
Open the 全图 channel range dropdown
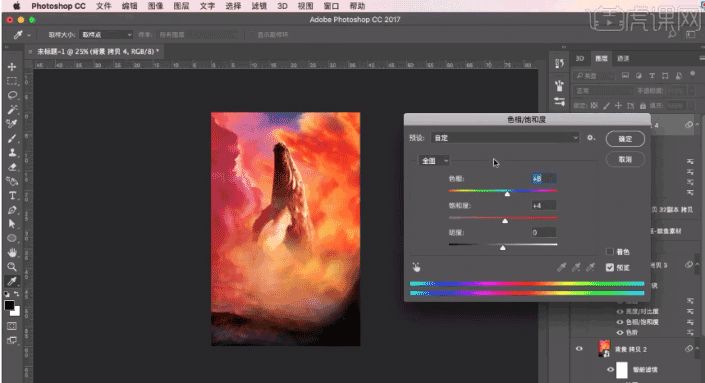(x=434, y=160)
